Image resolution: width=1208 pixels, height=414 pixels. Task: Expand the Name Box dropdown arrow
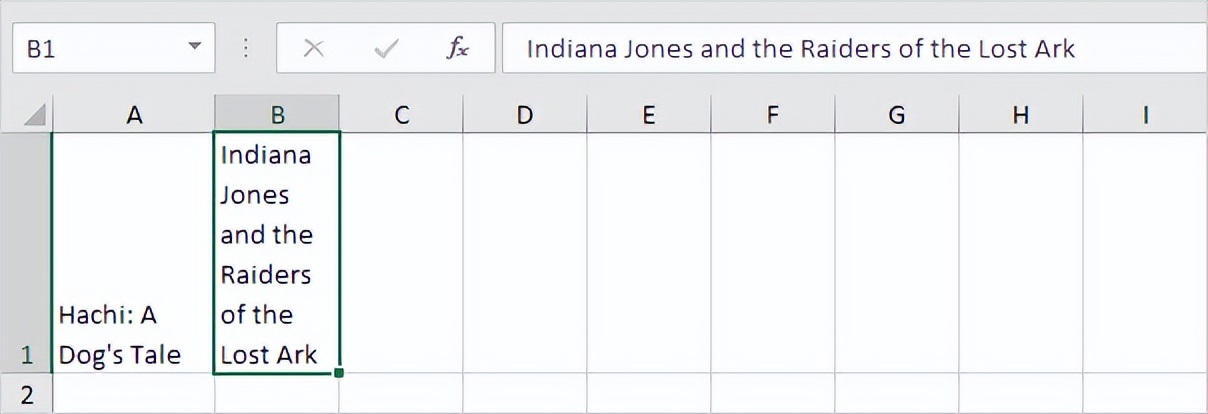(x=194, y=47)
